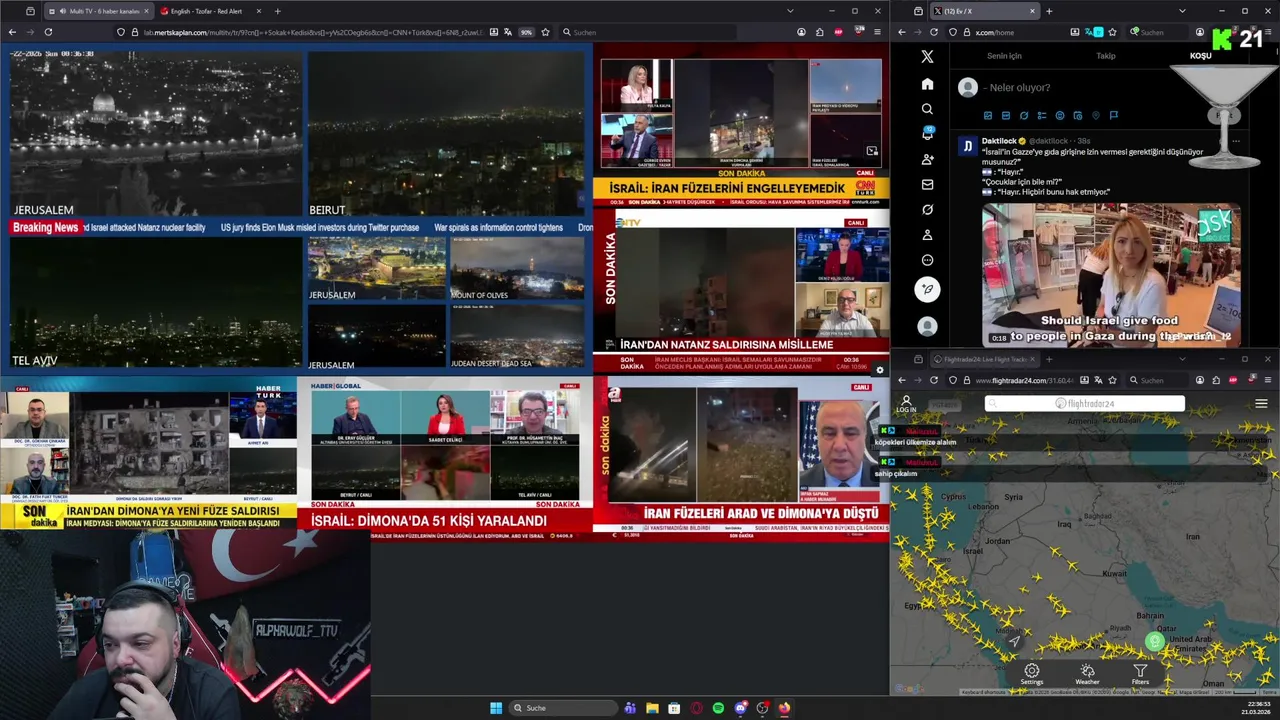
Task: Open the X Home icon in sidebar
Action: point(927,84)
